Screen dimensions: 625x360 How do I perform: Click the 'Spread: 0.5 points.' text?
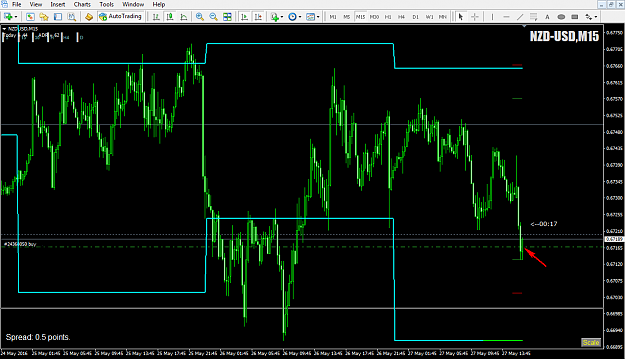point(38,337)
